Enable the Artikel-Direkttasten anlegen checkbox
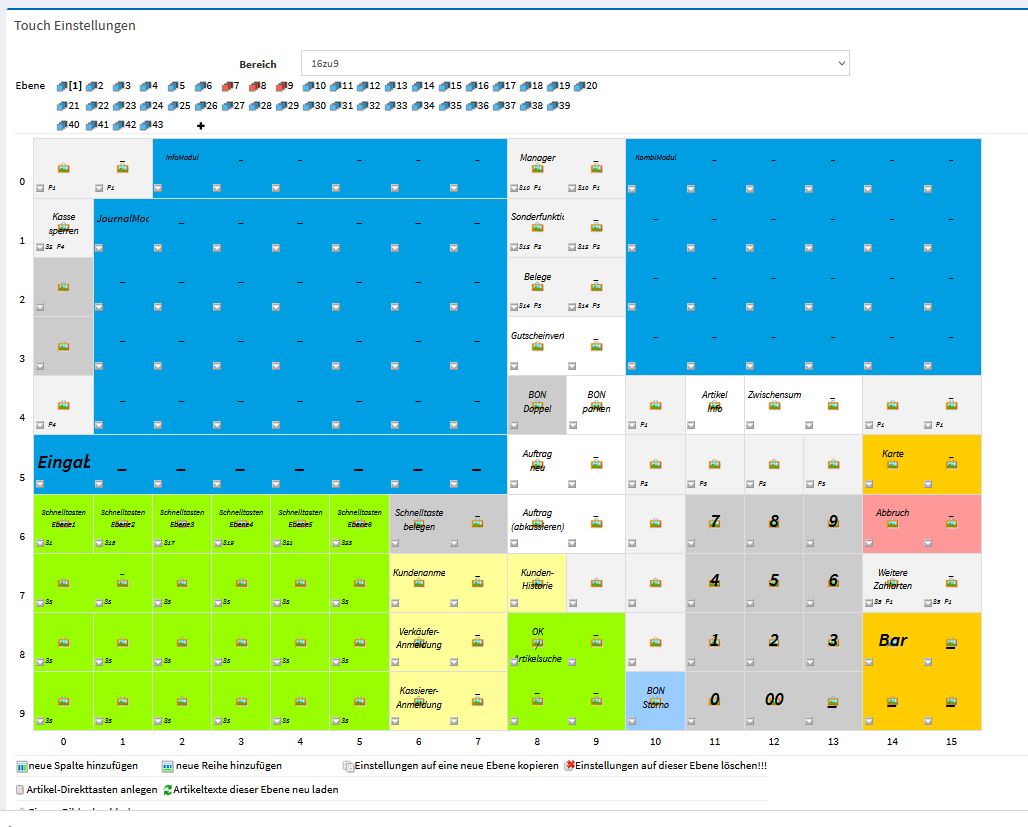The height and width of the screenshot is (827, 1028). coord(21,790)
